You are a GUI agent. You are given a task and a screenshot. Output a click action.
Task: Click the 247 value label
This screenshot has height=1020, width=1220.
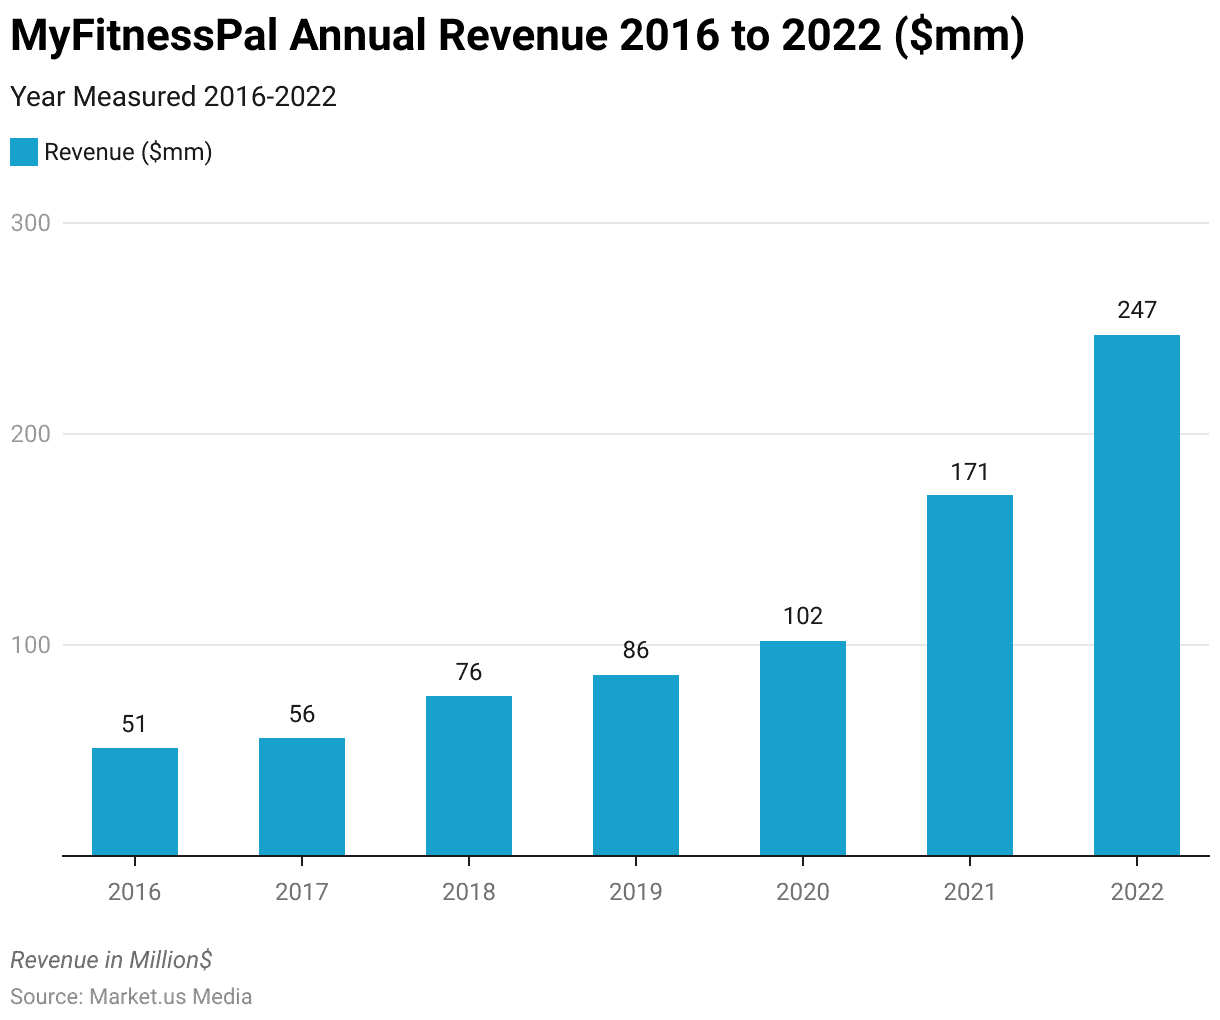(1137, 310)
